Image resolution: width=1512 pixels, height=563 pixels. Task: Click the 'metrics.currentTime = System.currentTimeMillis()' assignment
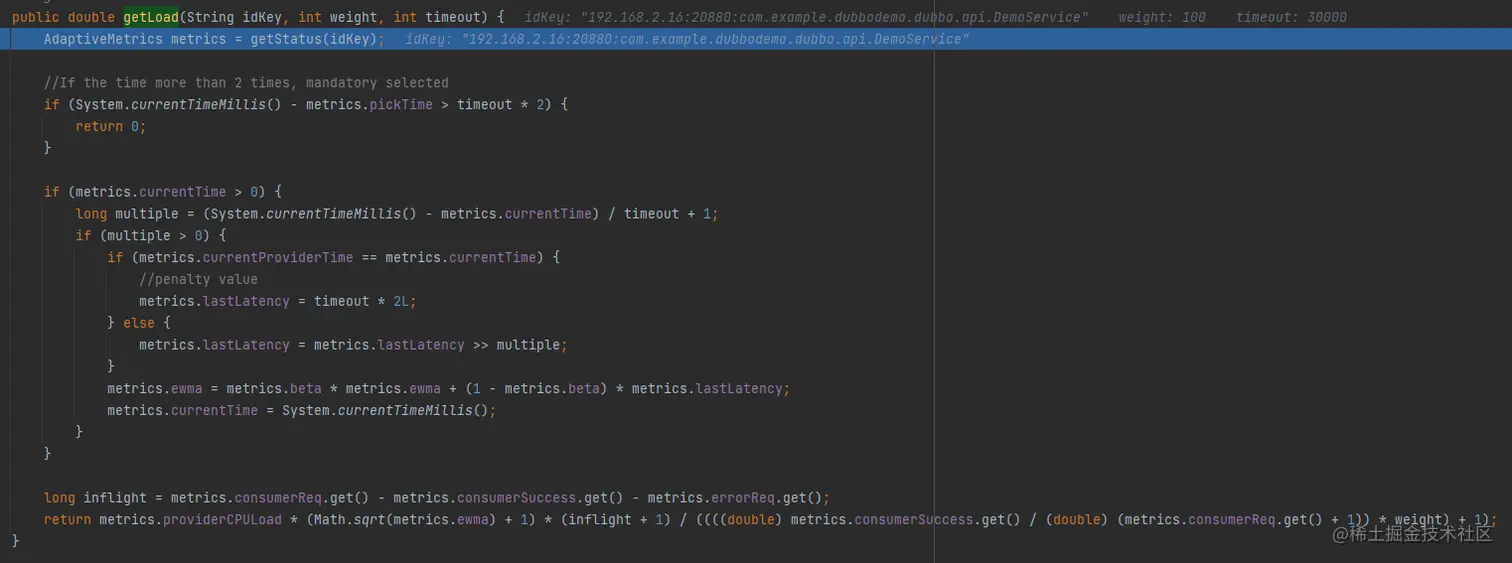click(301, 411)
